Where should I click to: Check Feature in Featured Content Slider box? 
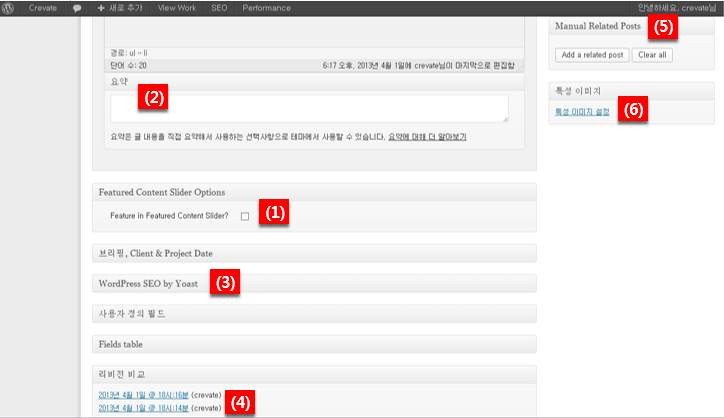(x=245, y=216)
